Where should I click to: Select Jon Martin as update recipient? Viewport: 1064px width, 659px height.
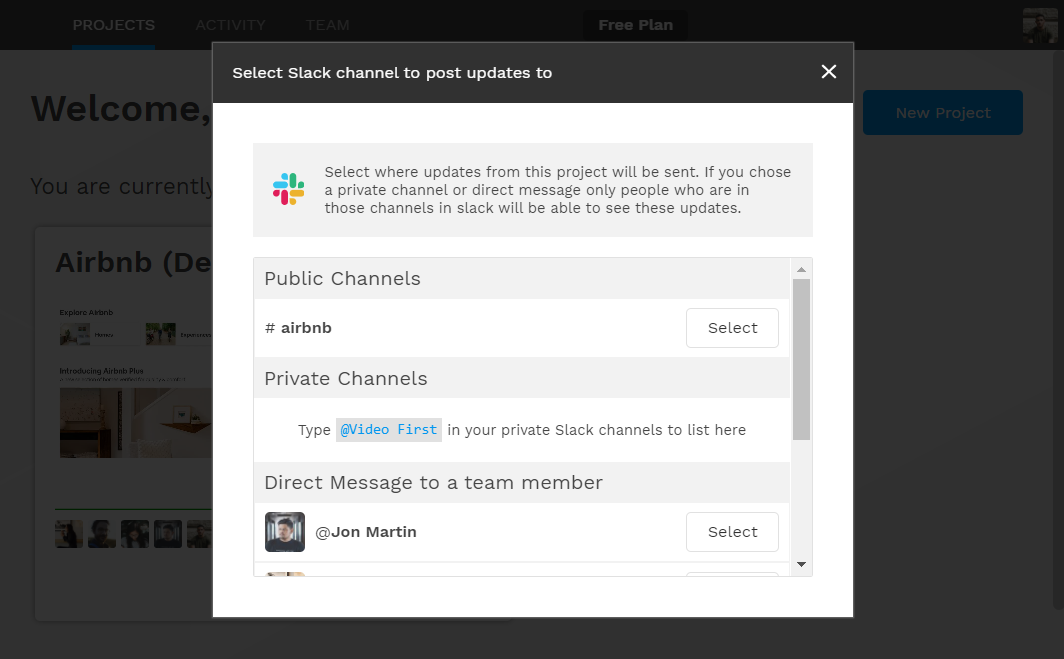732,531
